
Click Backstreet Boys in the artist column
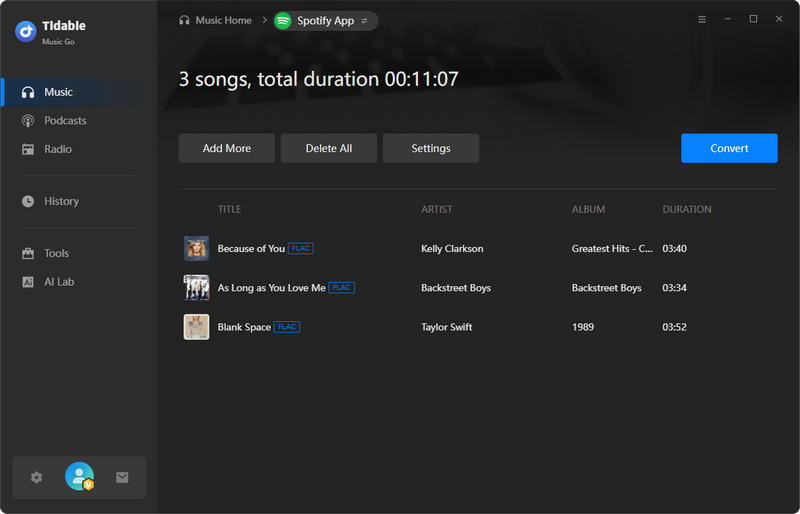(456, 288)
